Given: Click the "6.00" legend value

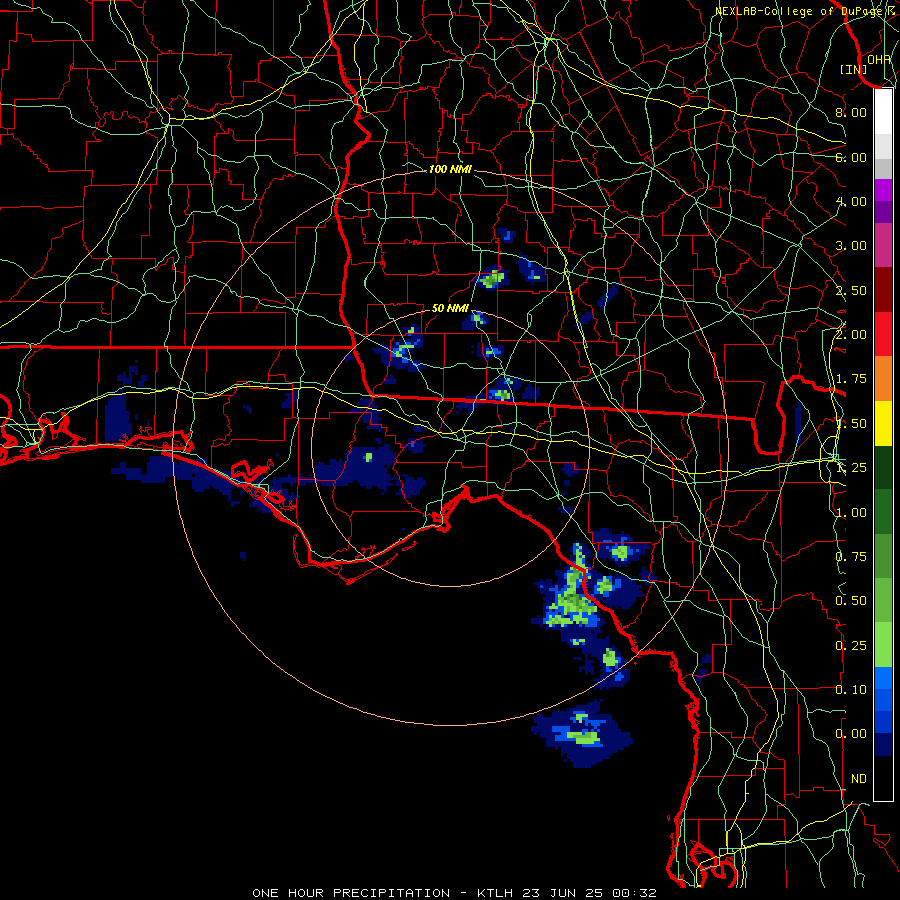Looking at the screenshot, I should point(851,157).
